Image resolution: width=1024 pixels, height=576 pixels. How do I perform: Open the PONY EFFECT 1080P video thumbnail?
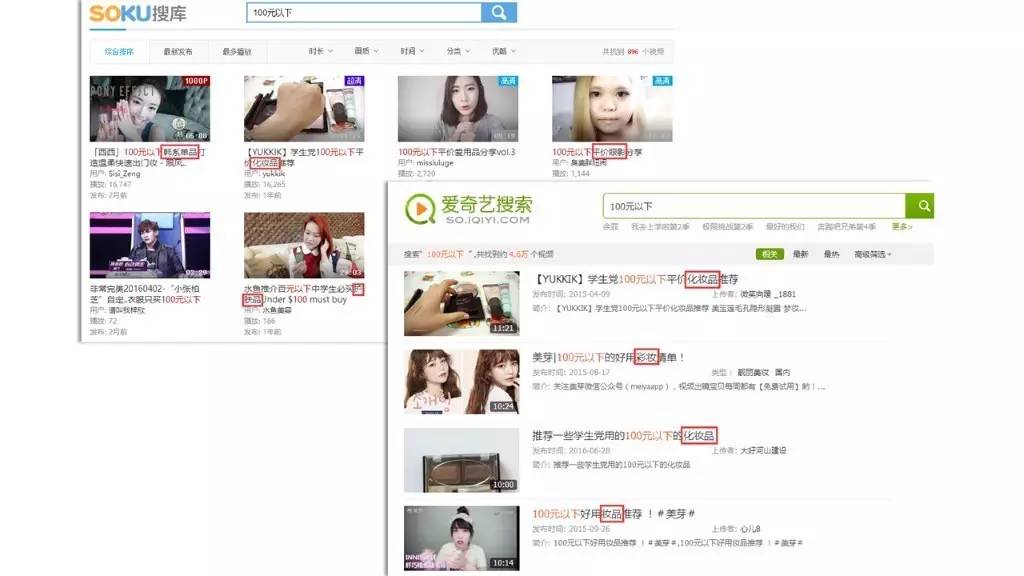(x=150, y=108)
